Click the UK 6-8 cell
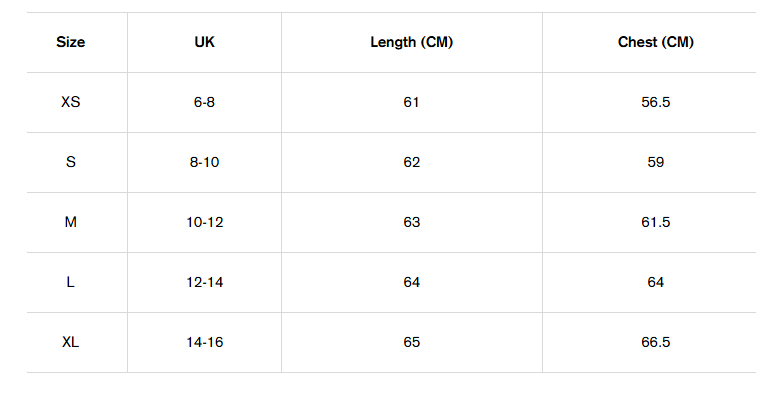 pos(204,102)
